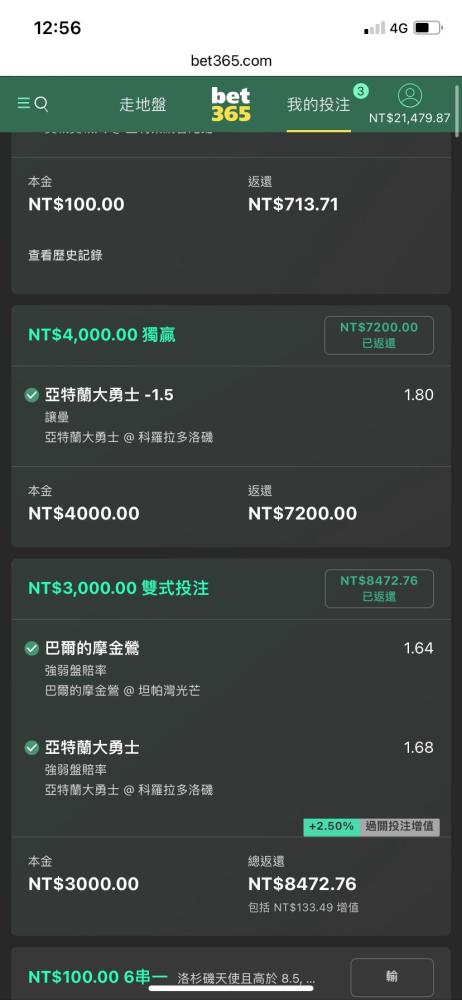Tap the NT$8472.76 已返還 button

tap(379, 589)
